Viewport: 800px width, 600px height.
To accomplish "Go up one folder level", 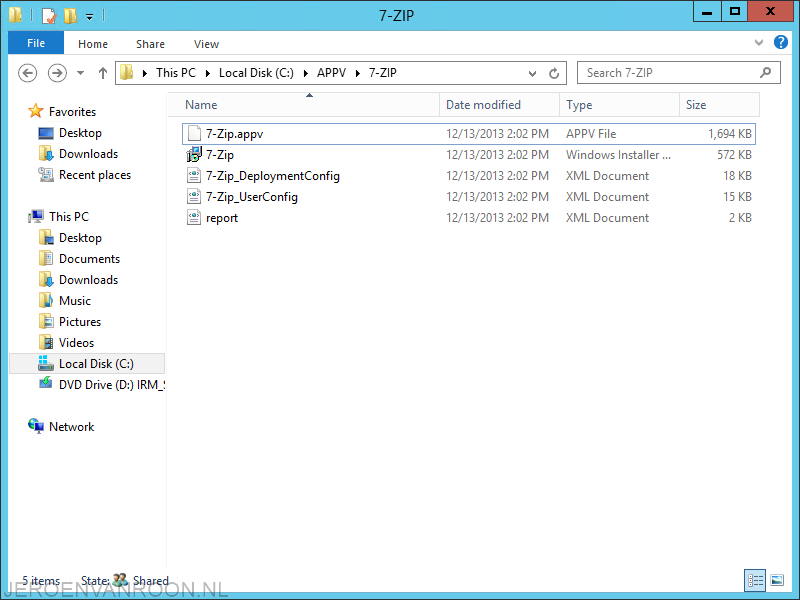I will pyautogui.click(x=103, y=73).
